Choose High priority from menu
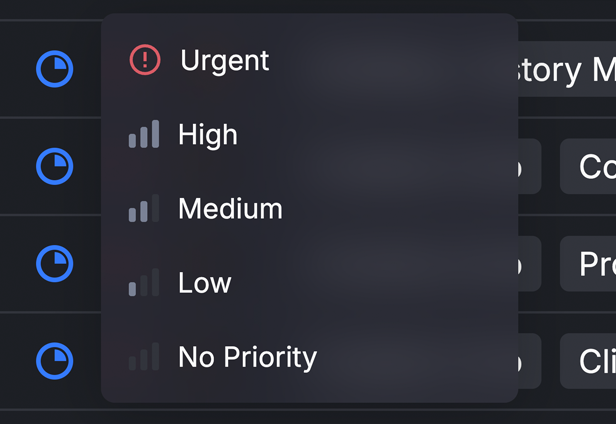The height and width of the screenshot is (424, 616). point(310,134)
